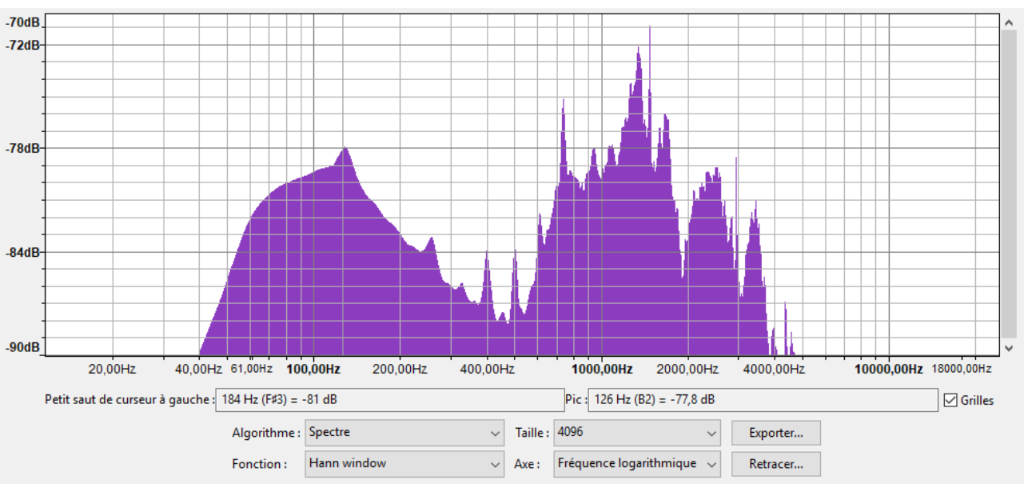Uncheck the Grilles checkbox
The width and height of the screenshot is (1024, 484).
pyautogui.click(x=950, y=400)
